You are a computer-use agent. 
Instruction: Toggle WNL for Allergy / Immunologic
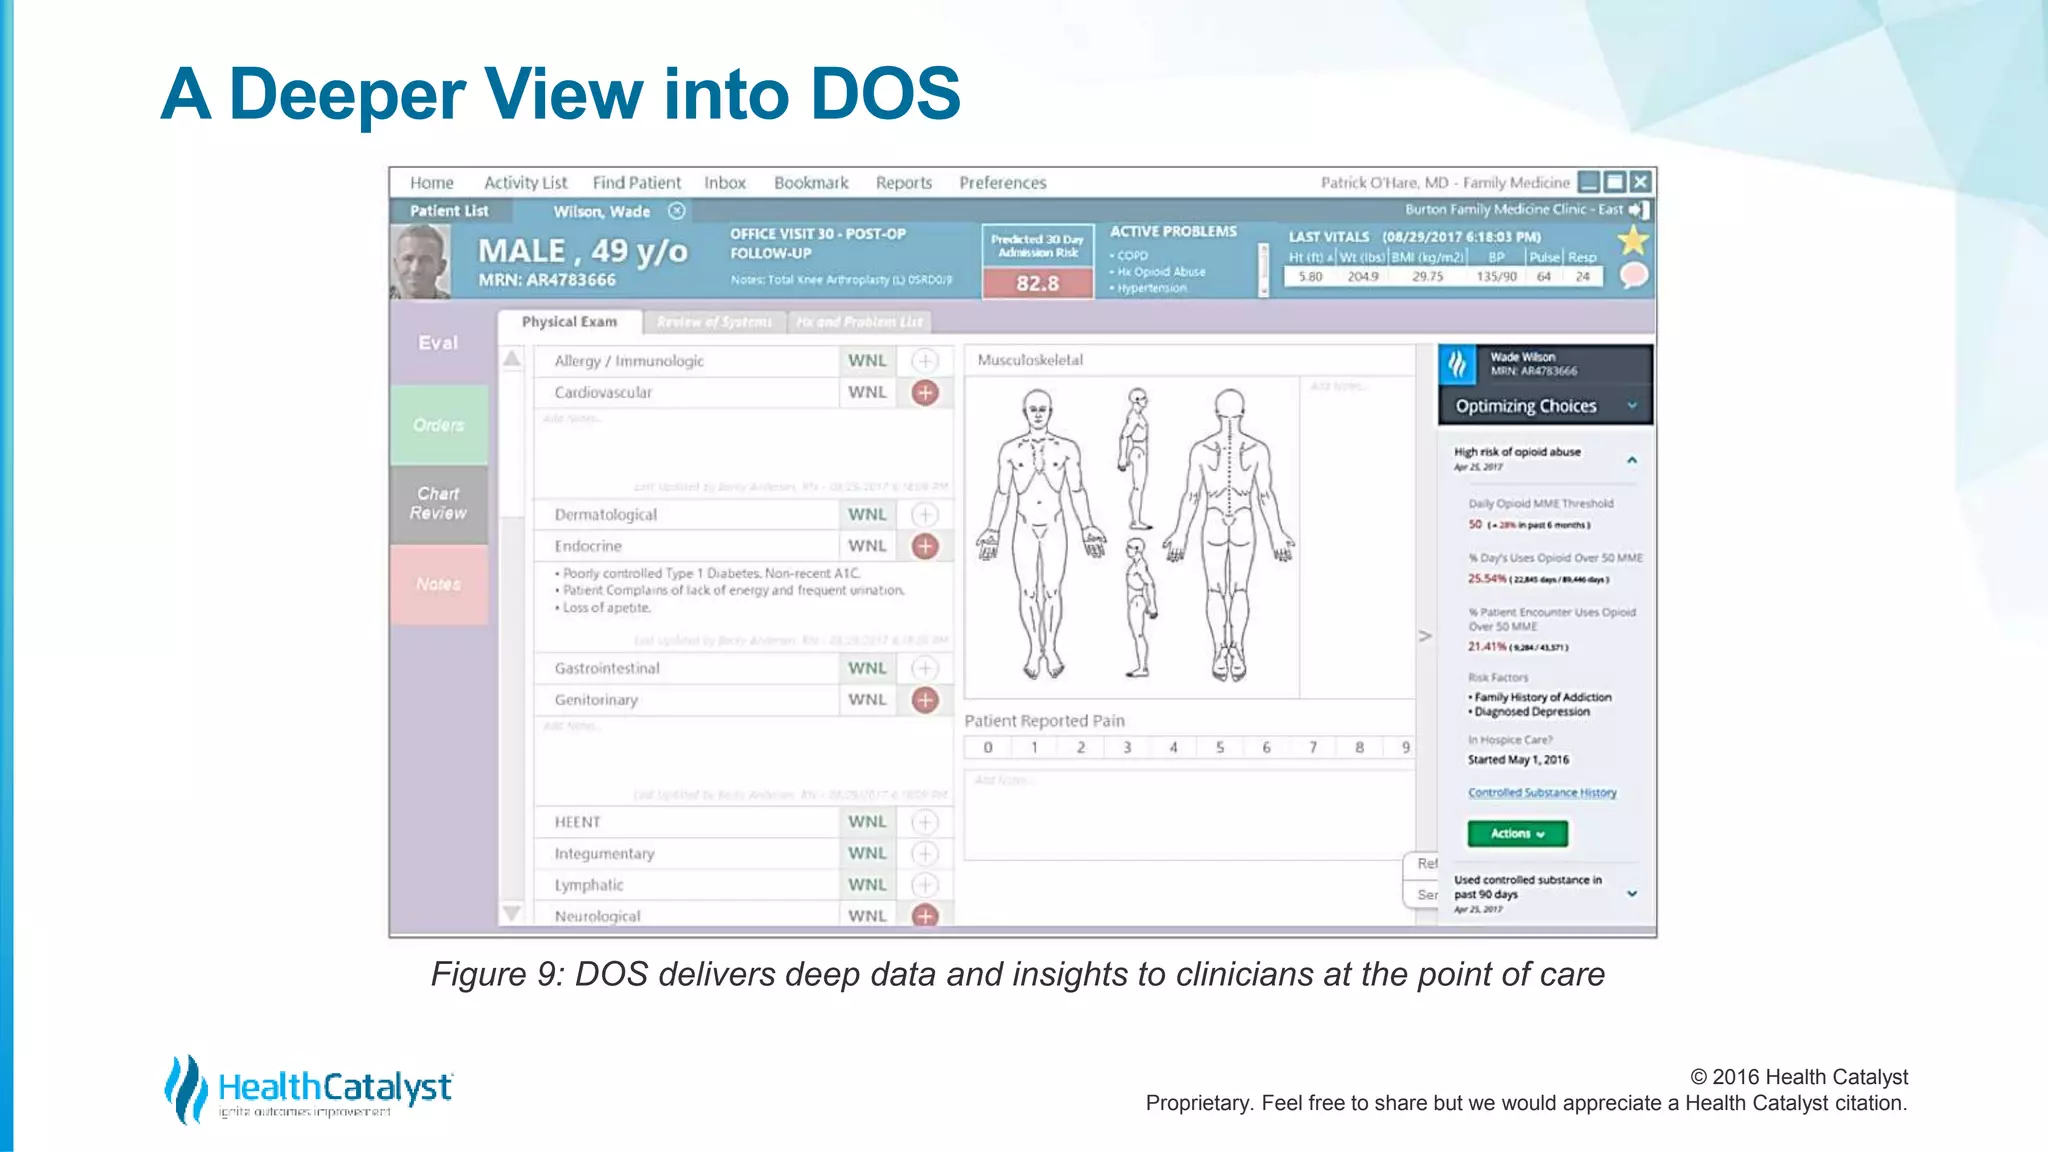(x=867, y=361)
